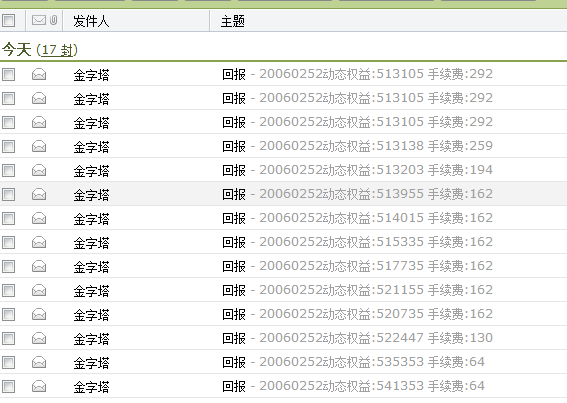Click sender 金字塔 on the 515335 row

(x=91, y=243)
